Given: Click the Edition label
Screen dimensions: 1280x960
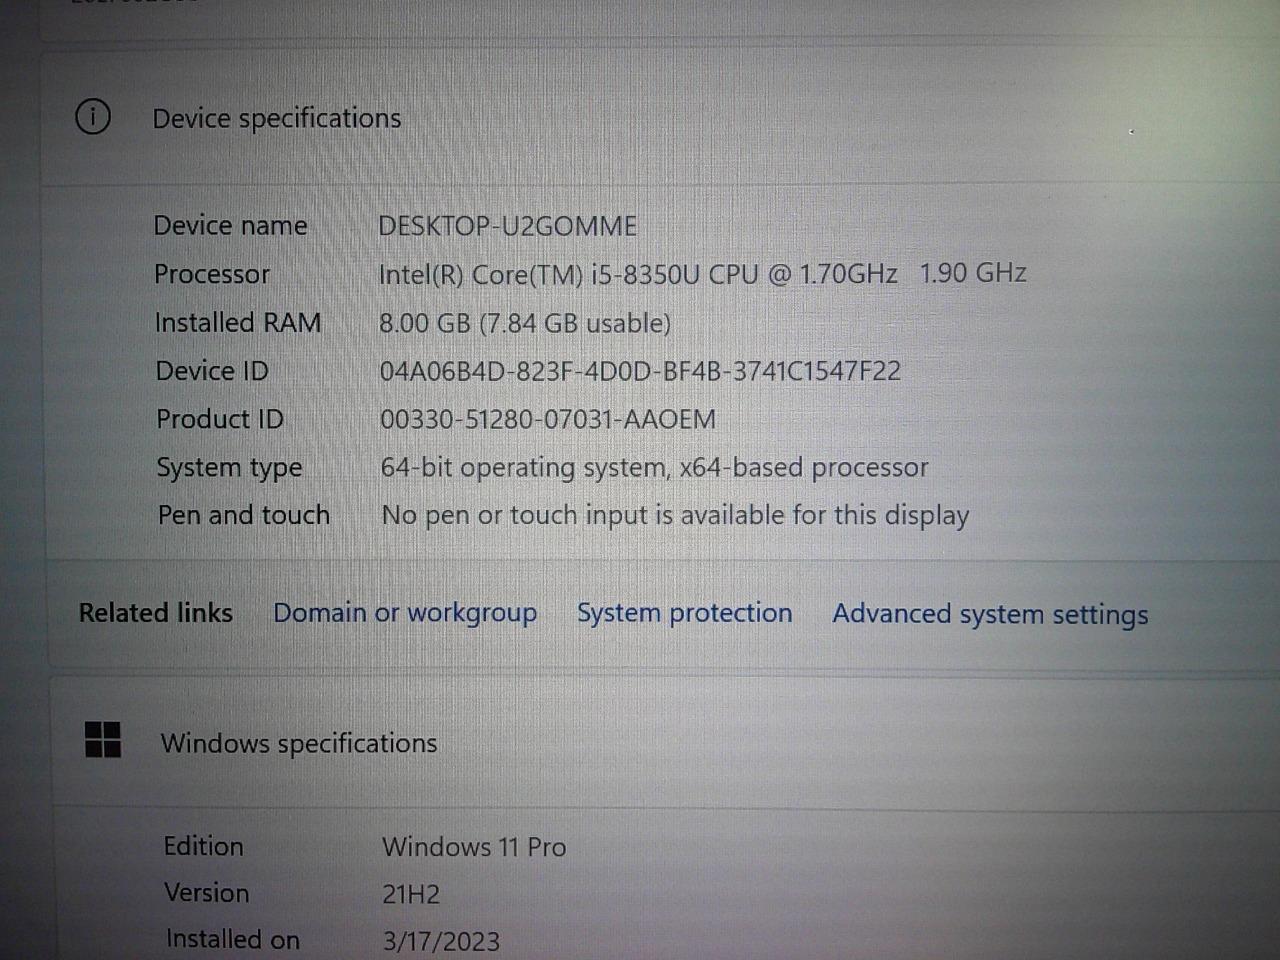Looking at the screenshot, I should (x=204, y=846).
